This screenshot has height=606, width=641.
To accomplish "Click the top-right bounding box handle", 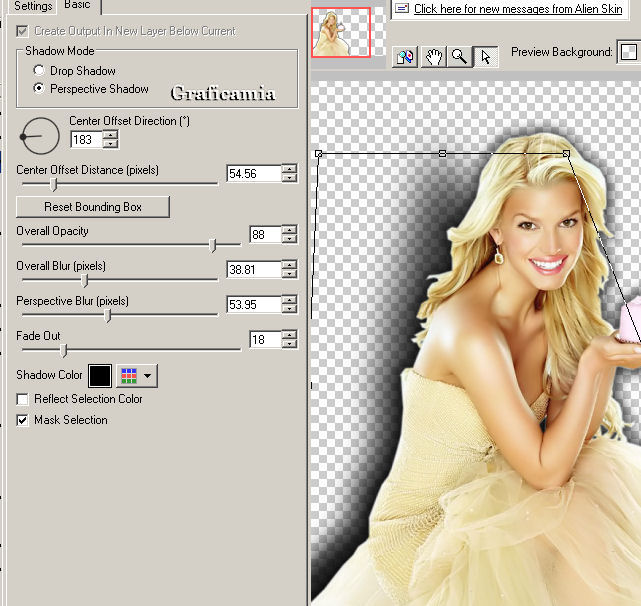I will (566, 154).
